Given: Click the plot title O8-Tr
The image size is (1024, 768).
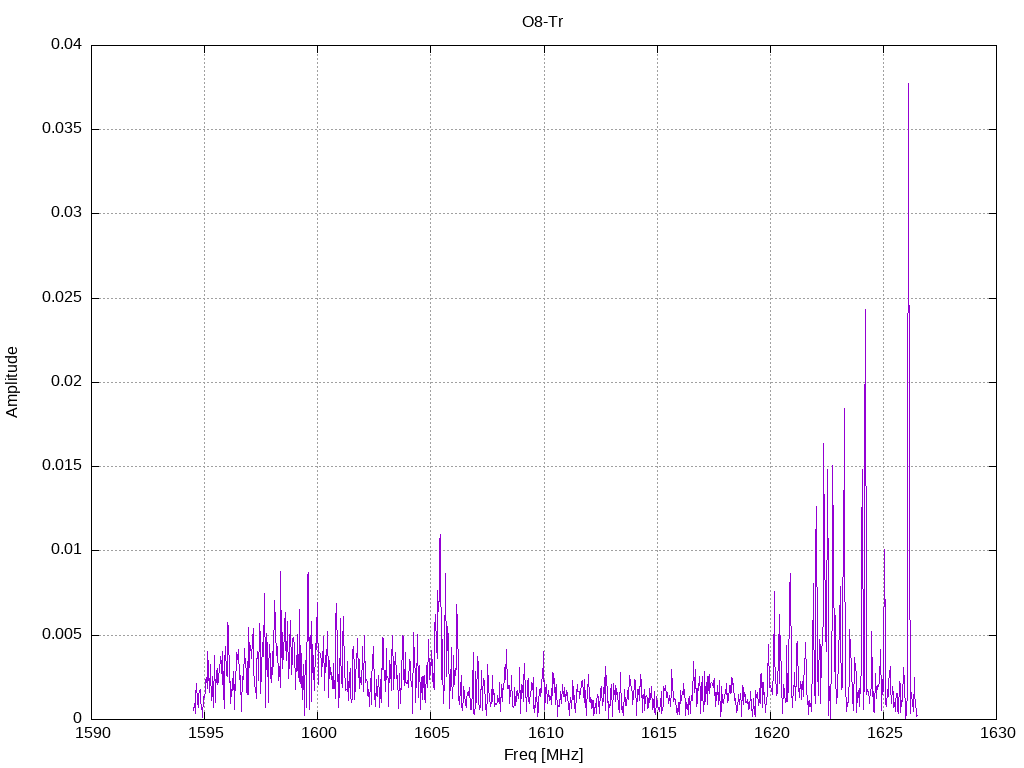Looking at the screenshot, I should coord(543,21).
